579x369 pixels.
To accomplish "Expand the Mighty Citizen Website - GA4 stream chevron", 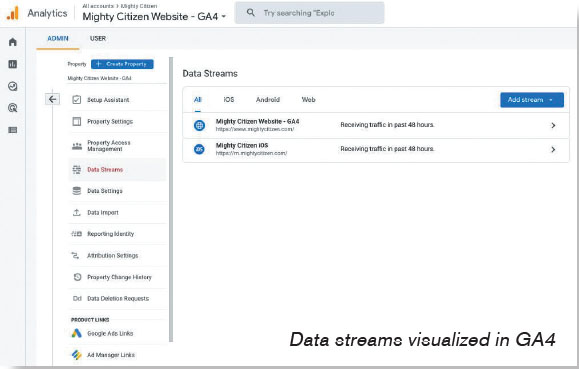I will point(553,125).
